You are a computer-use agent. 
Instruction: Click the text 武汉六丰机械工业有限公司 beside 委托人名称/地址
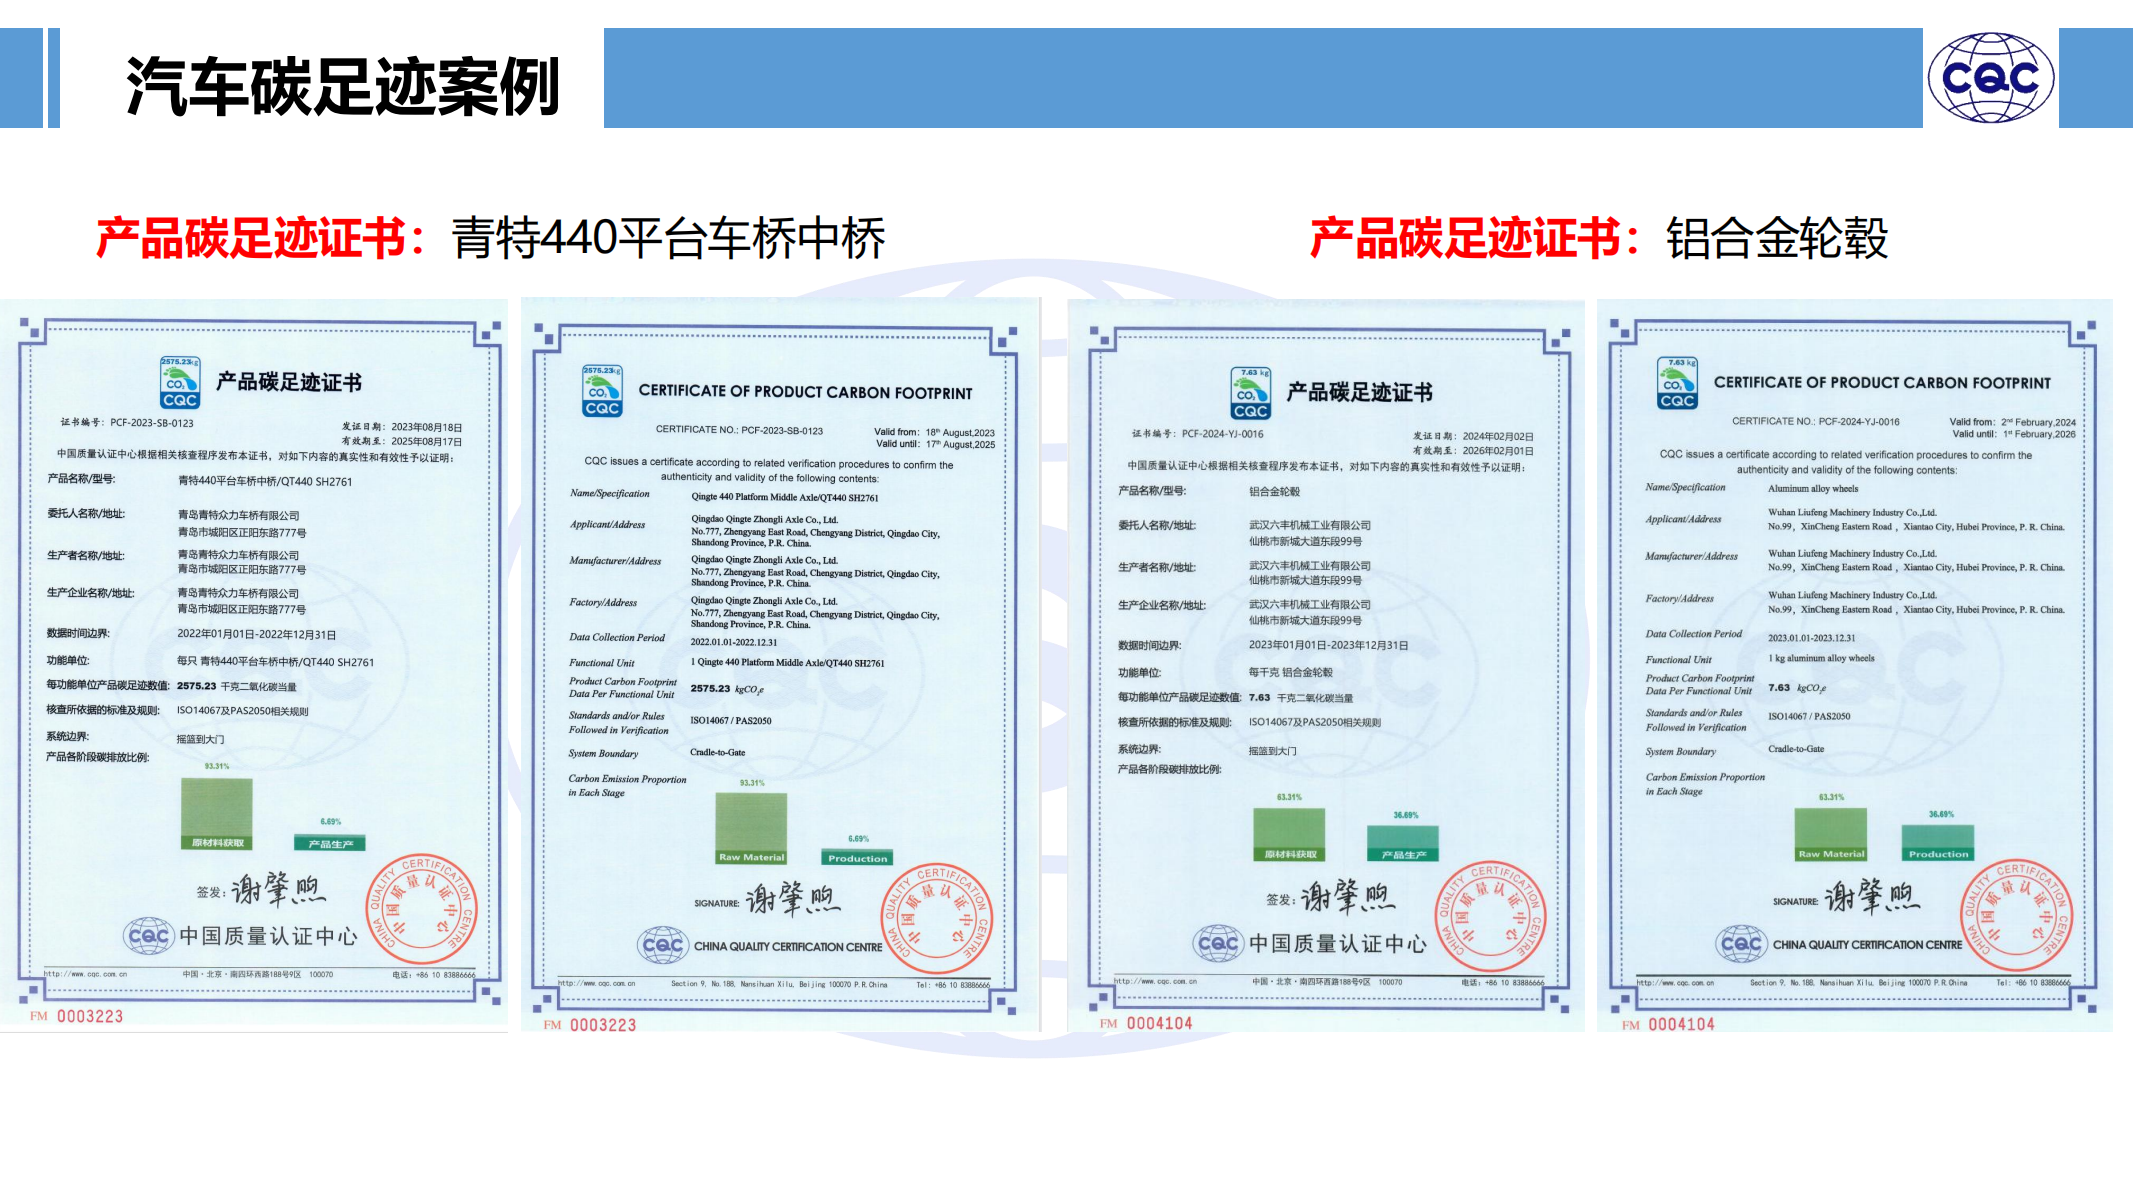point(1310,525)
